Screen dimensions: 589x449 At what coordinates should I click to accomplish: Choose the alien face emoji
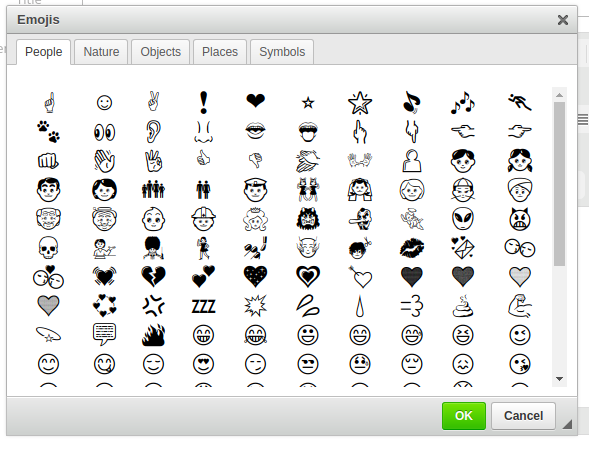[x=463, y=219]
